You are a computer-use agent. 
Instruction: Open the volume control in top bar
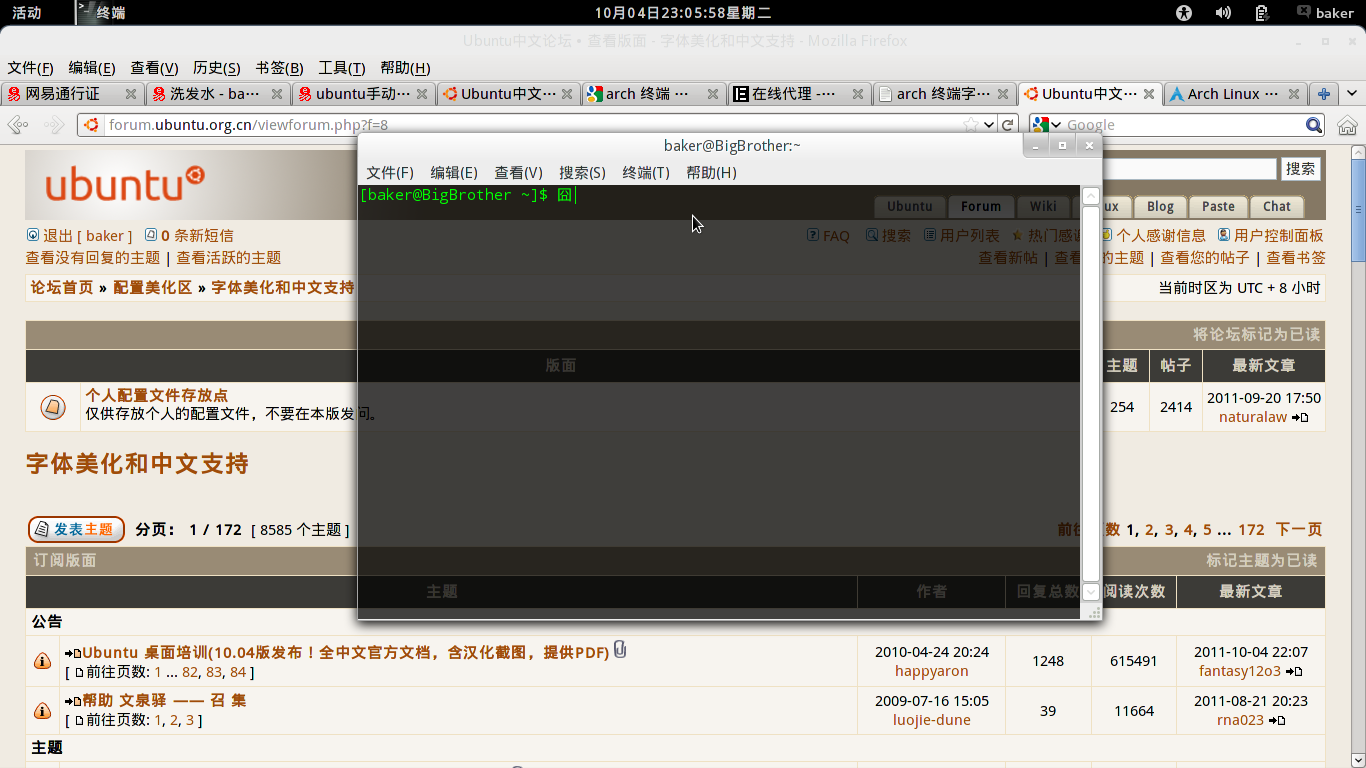[1223, 13]
